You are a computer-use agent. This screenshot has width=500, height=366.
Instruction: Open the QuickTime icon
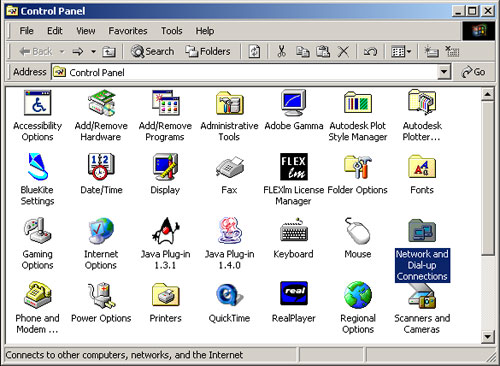(229, 295)
